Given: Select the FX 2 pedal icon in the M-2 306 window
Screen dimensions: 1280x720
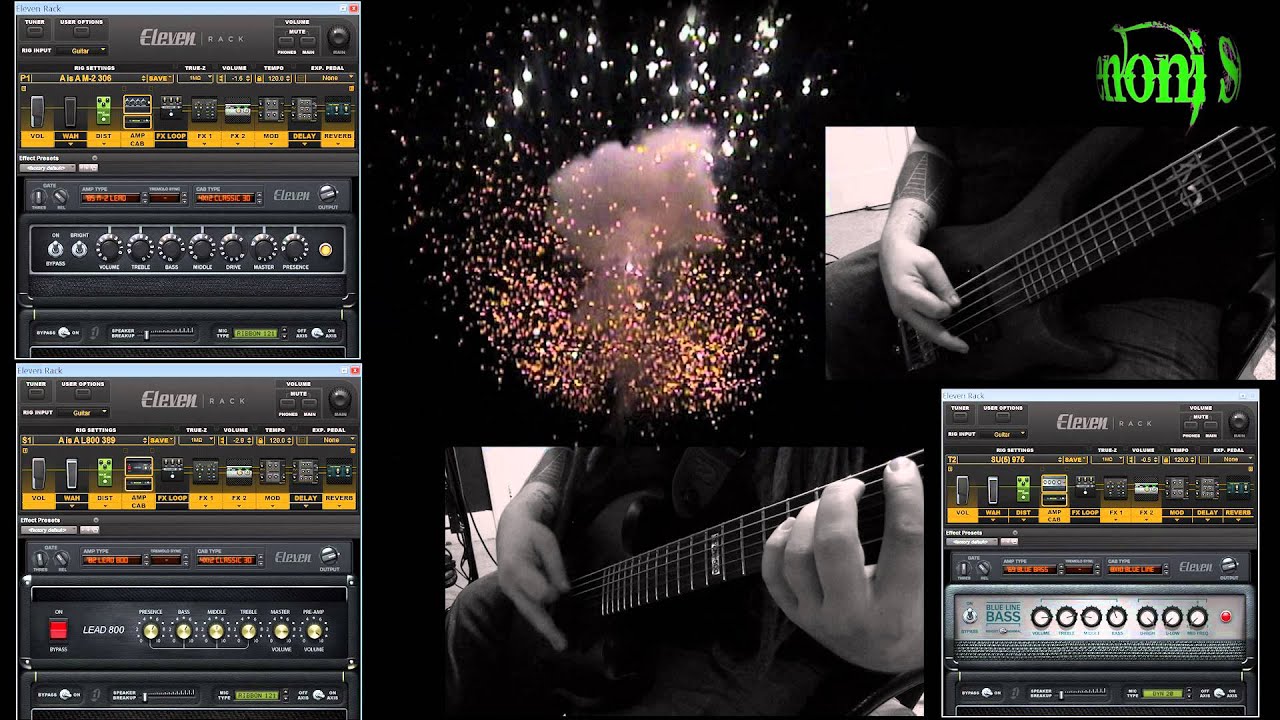Looking at the screenshot, I should [x=238, y=110].
